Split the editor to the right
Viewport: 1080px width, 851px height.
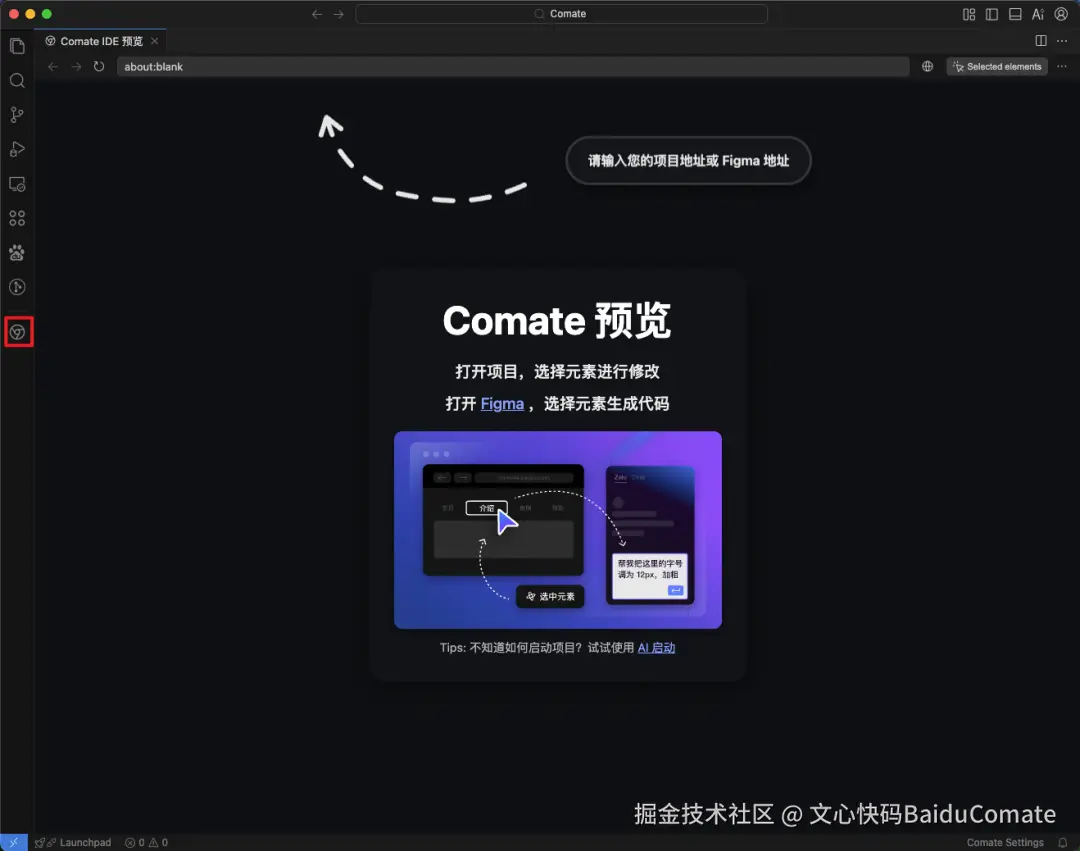point(1041,41)
